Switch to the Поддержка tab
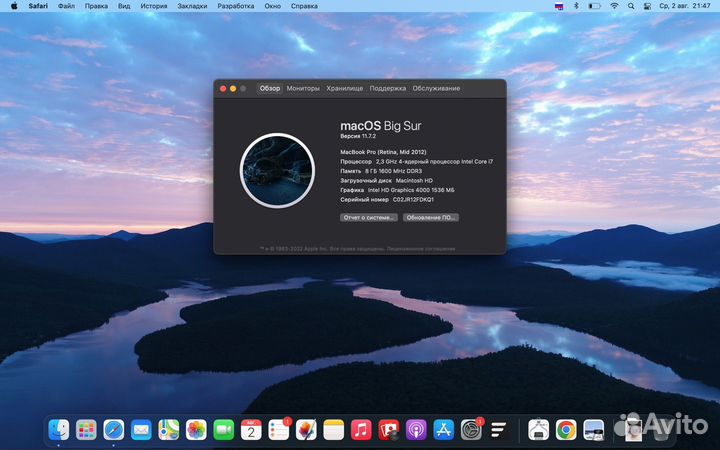The height and width of the screenshot is (450, 720). 388,88
